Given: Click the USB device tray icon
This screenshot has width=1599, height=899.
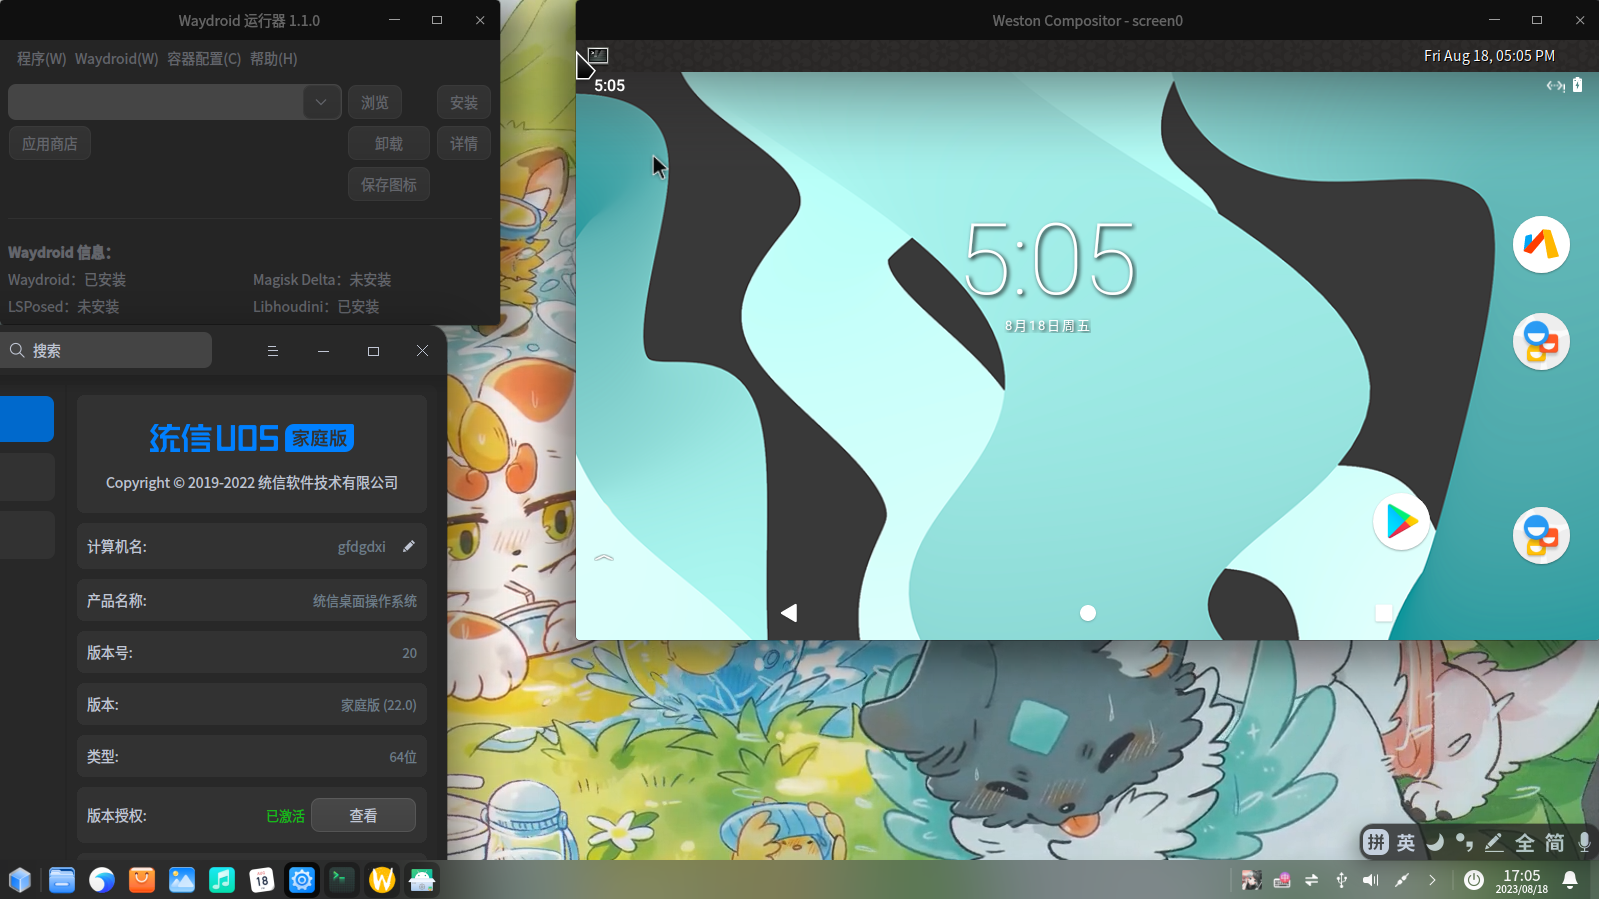Looking at the screenshot, I should point(1342,880).
